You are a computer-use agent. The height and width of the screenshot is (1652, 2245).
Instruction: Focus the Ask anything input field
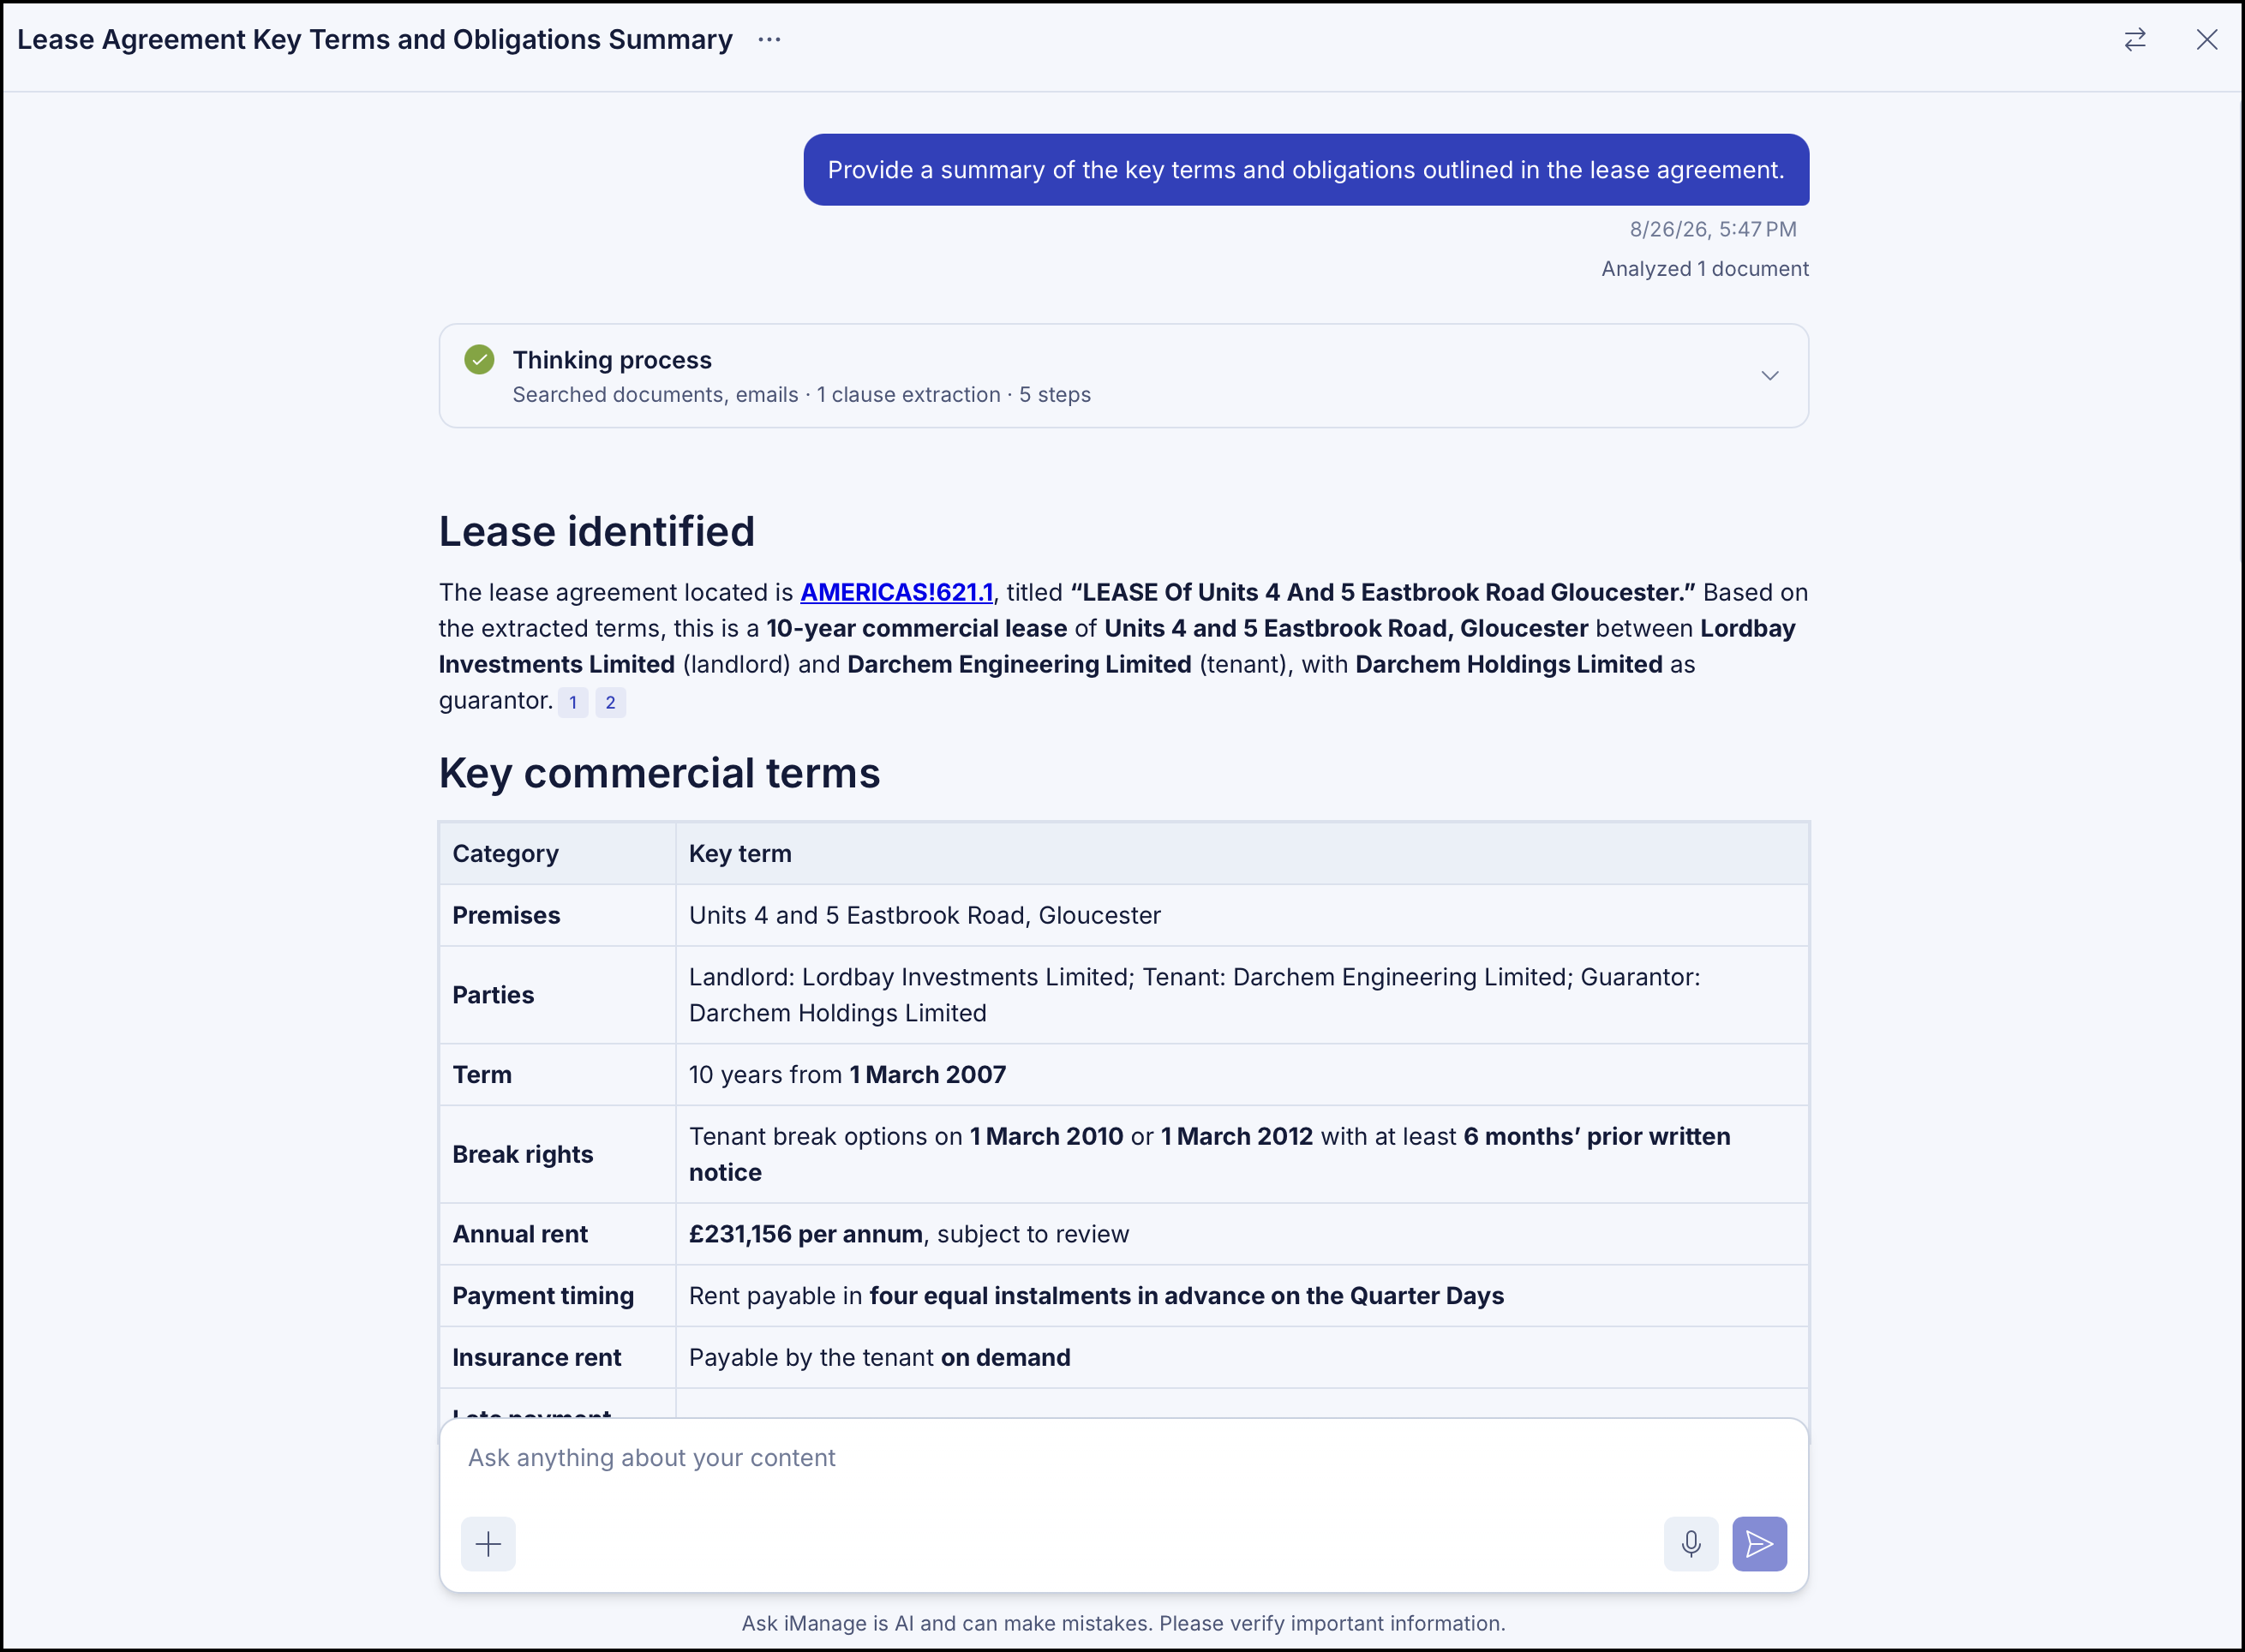1123,1458
